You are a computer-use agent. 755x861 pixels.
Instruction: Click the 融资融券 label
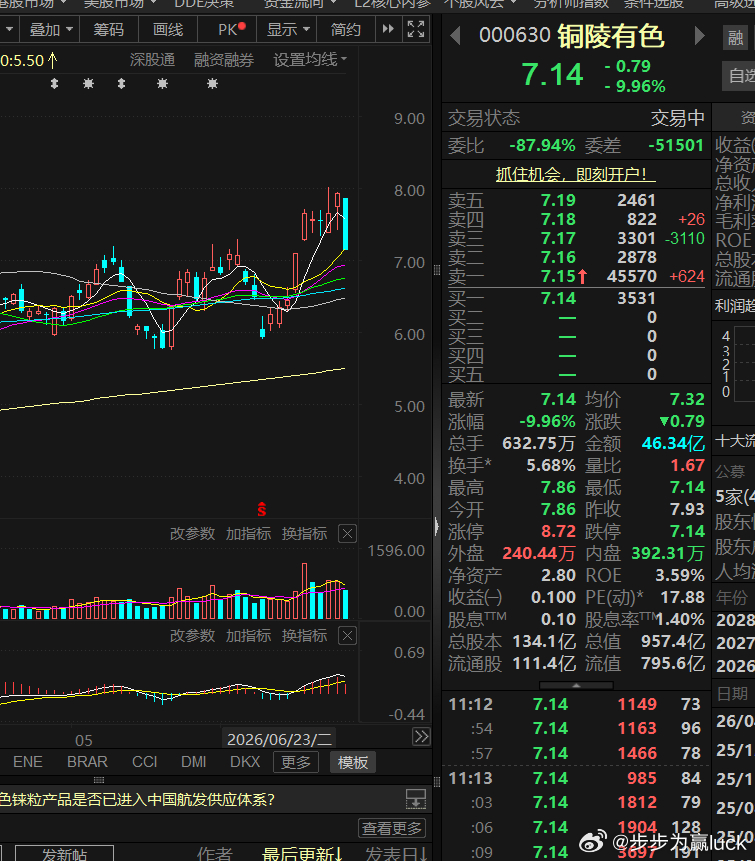coord(224,60)
